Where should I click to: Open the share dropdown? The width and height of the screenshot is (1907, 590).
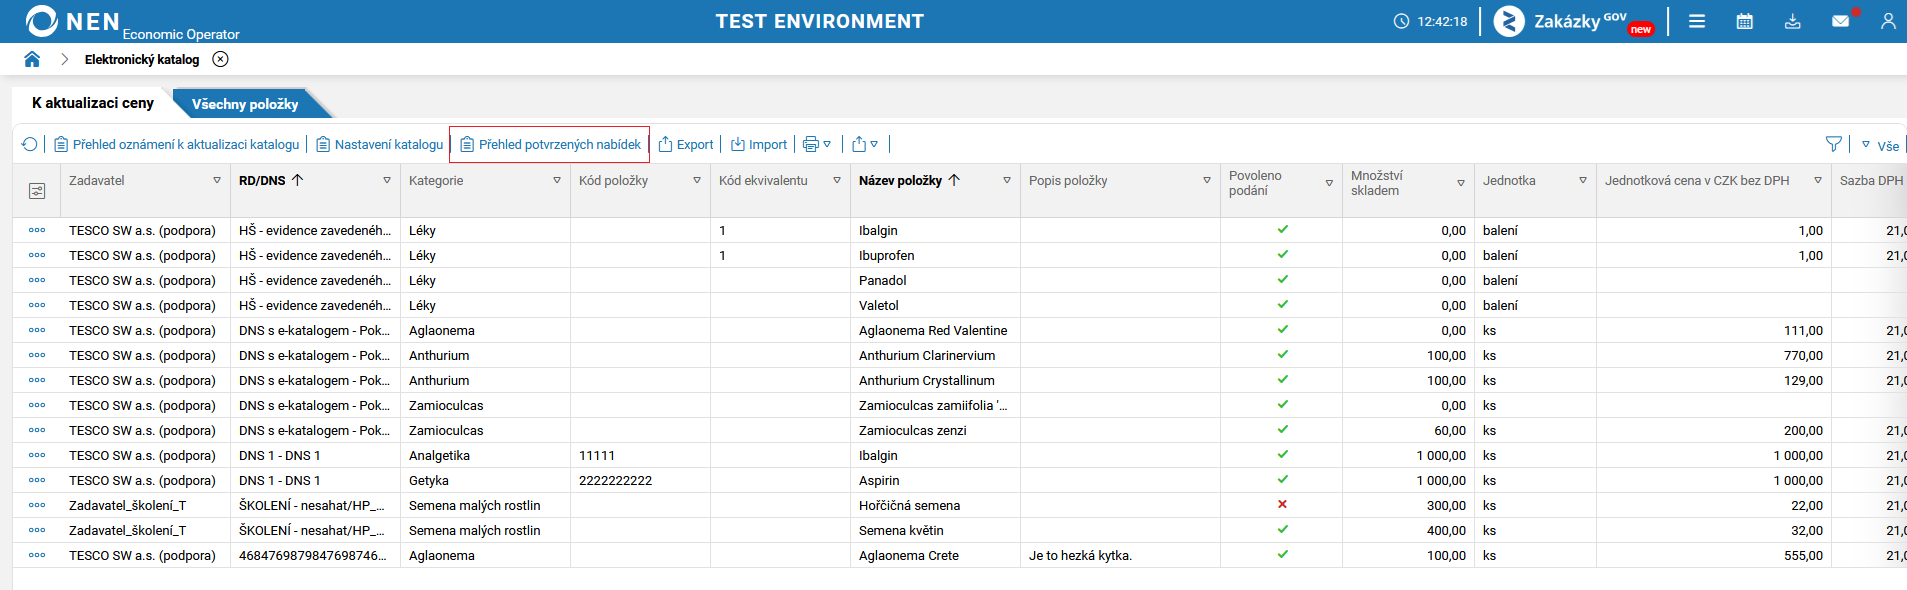point(865,144)
